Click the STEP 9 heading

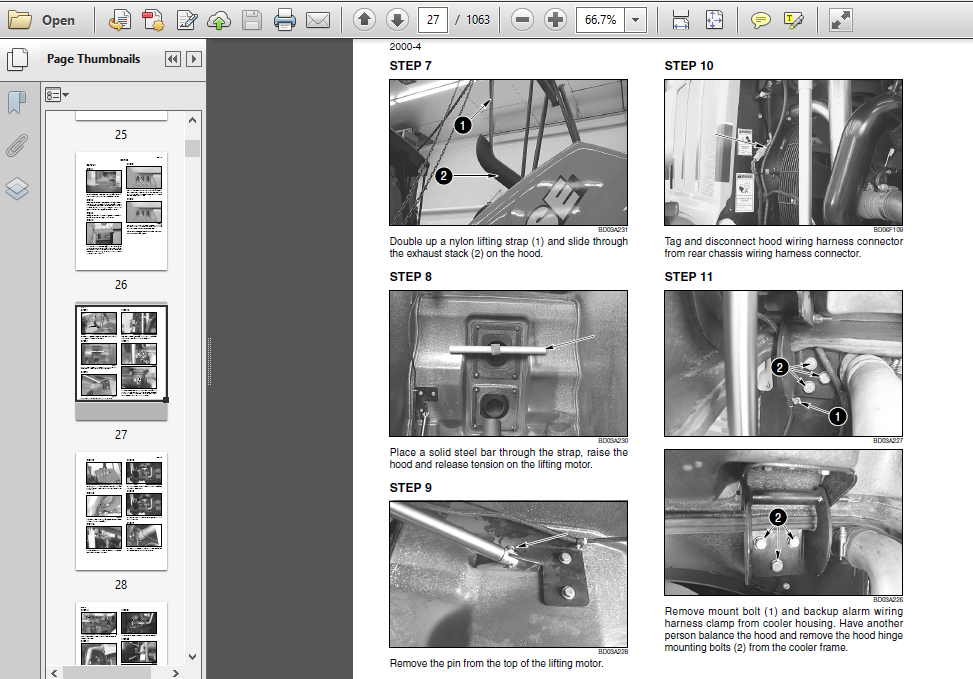pyautogui.click(x=410, y=488)
